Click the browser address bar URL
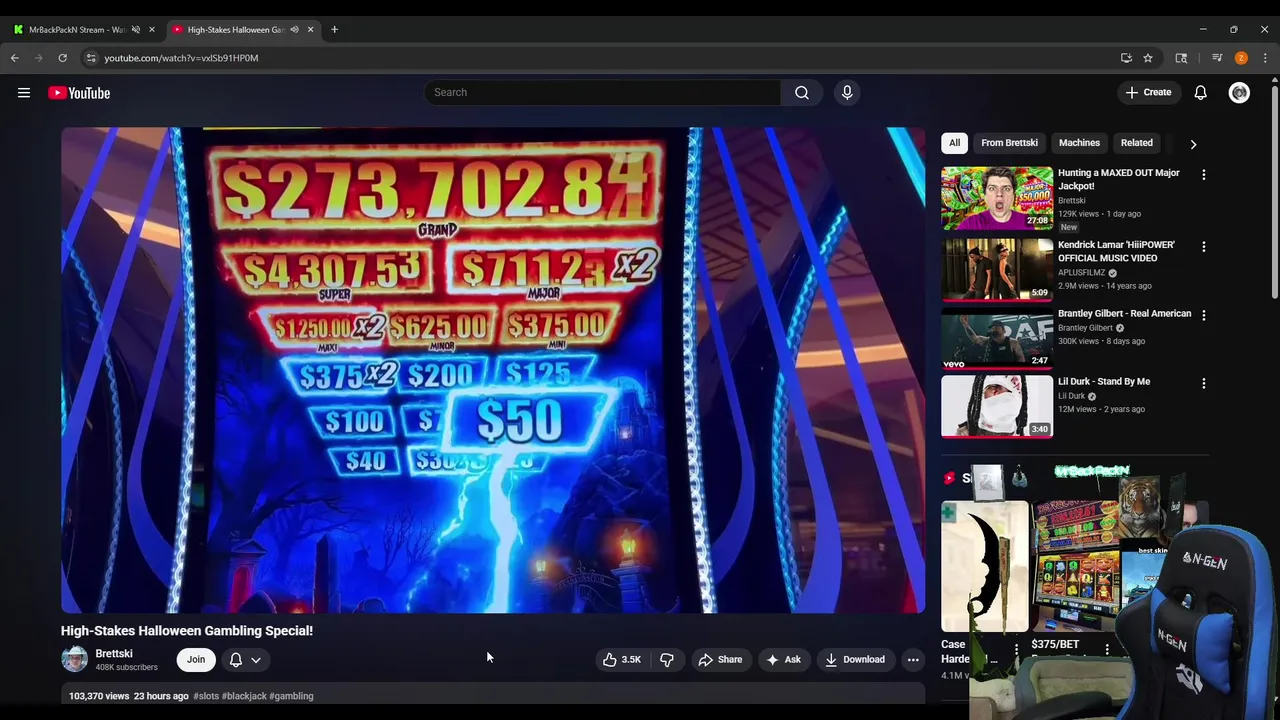Screen dimensions: 1280x720 [181, 58]
